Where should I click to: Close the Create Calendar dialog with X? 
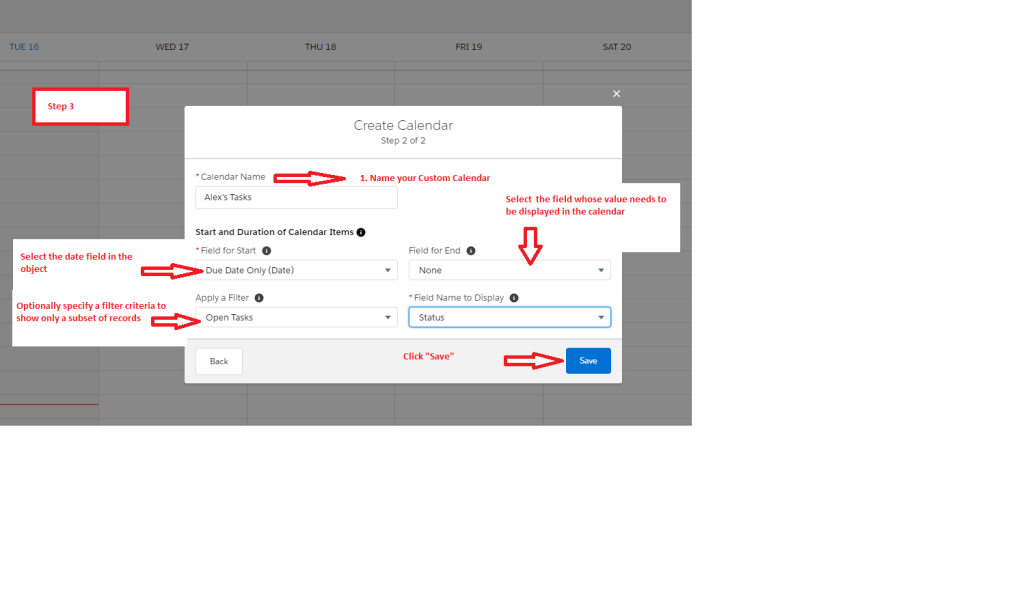coord(616,94)
